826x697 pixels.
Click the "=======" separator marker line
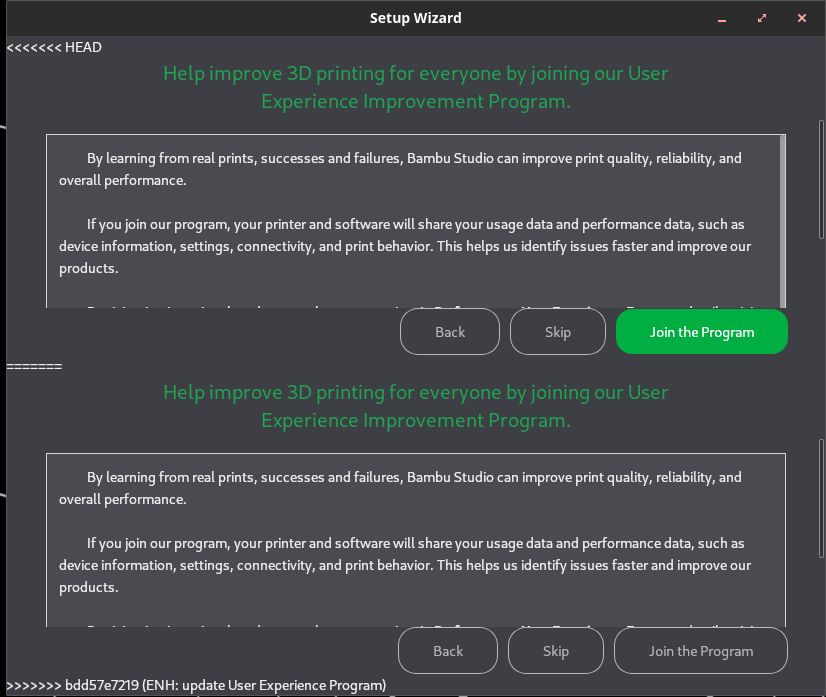tap(34, 366)
